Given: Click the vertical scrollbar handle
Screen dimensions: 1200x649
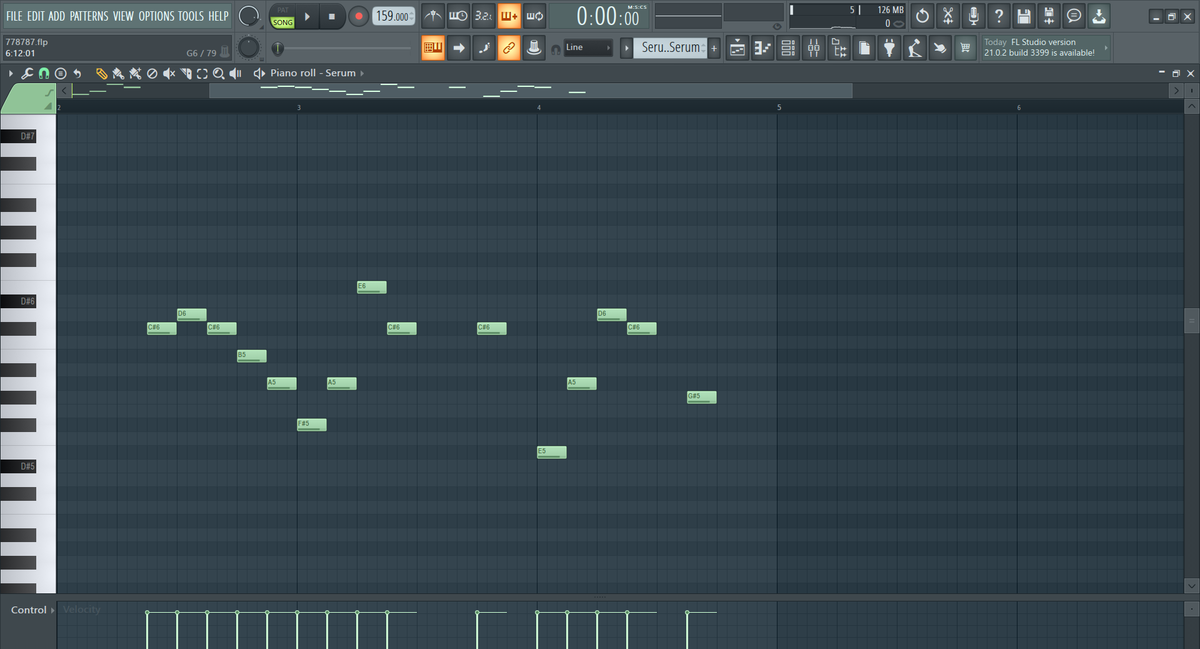Looking at the screenshot, I should pos(1191,320).
